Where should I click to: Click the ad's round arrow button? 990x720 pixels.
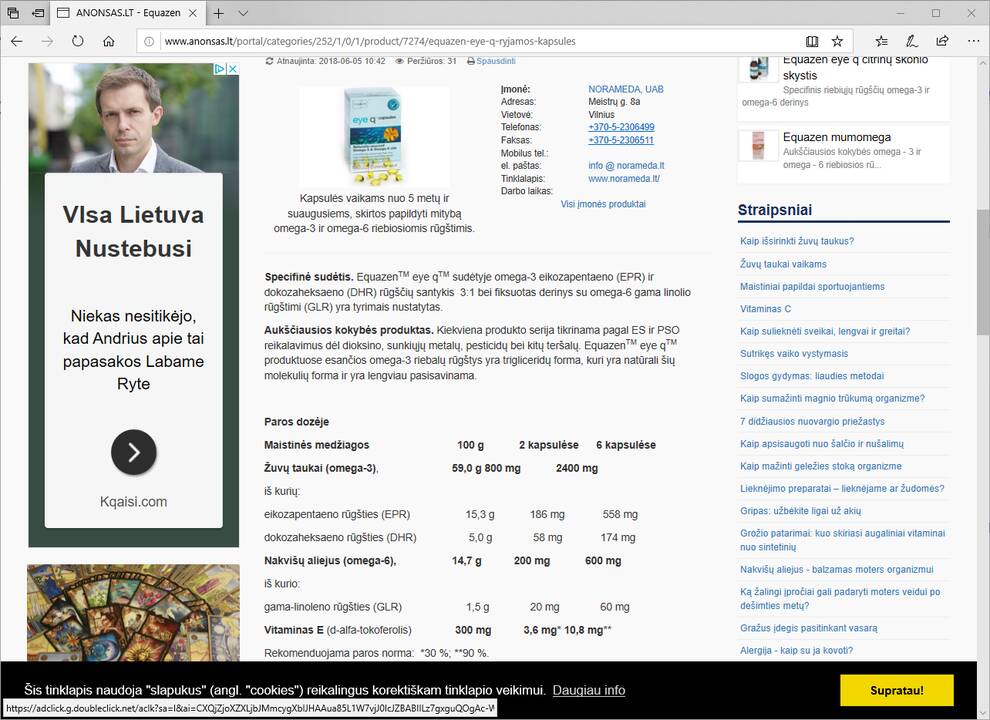coord(134,452)
